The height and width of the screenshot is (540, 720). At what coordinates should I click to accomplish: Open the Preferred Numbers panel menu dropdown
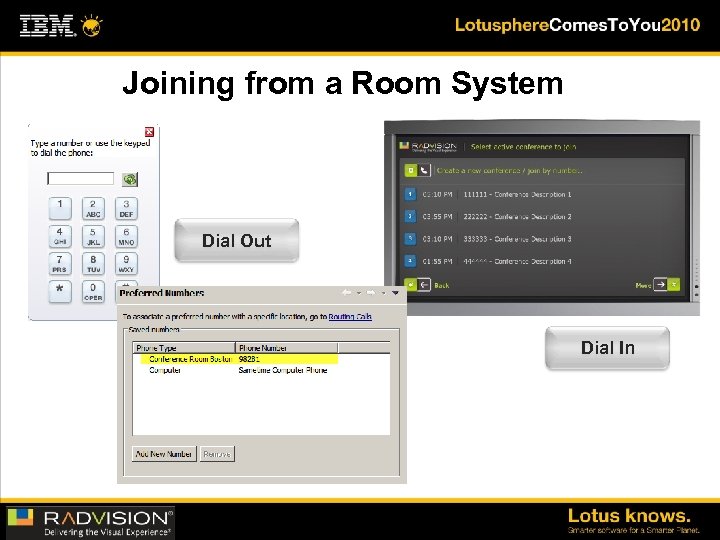click(x=395, y=292)
